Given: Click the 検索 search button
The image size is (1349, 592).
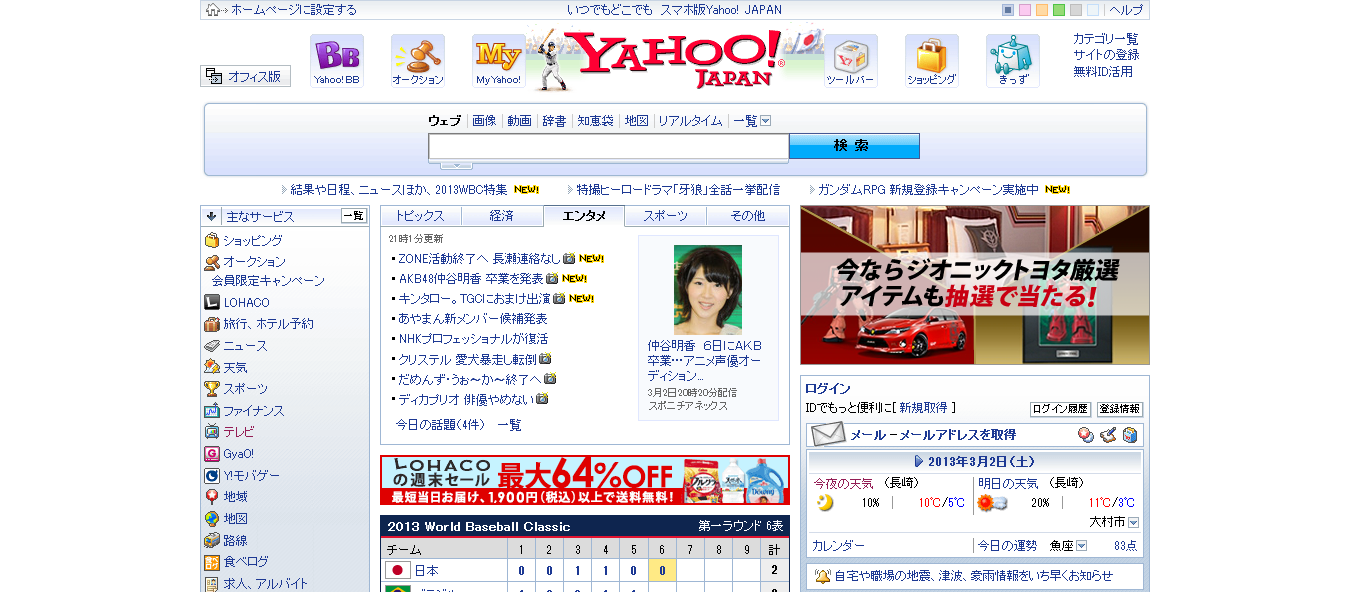Looking at the screenshot, I should (x=854, y=146).
